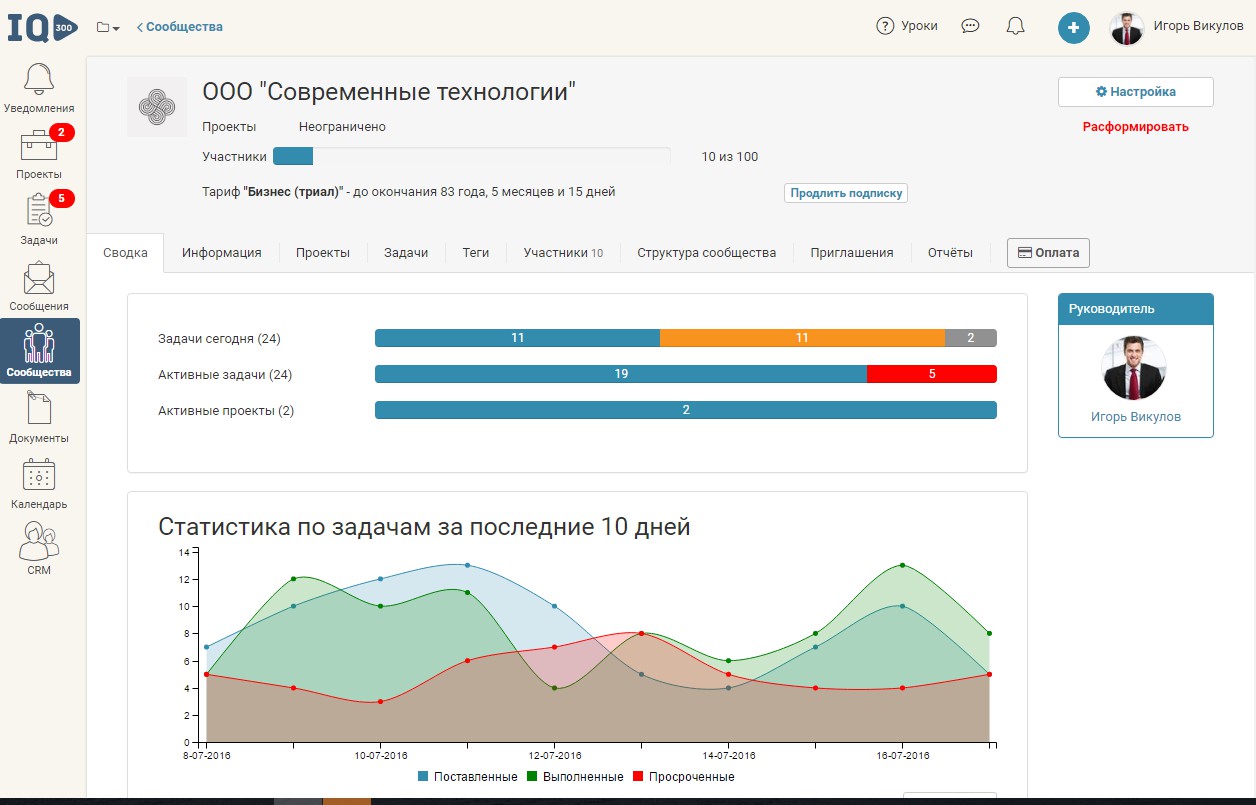This screenshot has width=1256, height=805.
Task: Click the Оплата button
Action: tap(1048, 253)
